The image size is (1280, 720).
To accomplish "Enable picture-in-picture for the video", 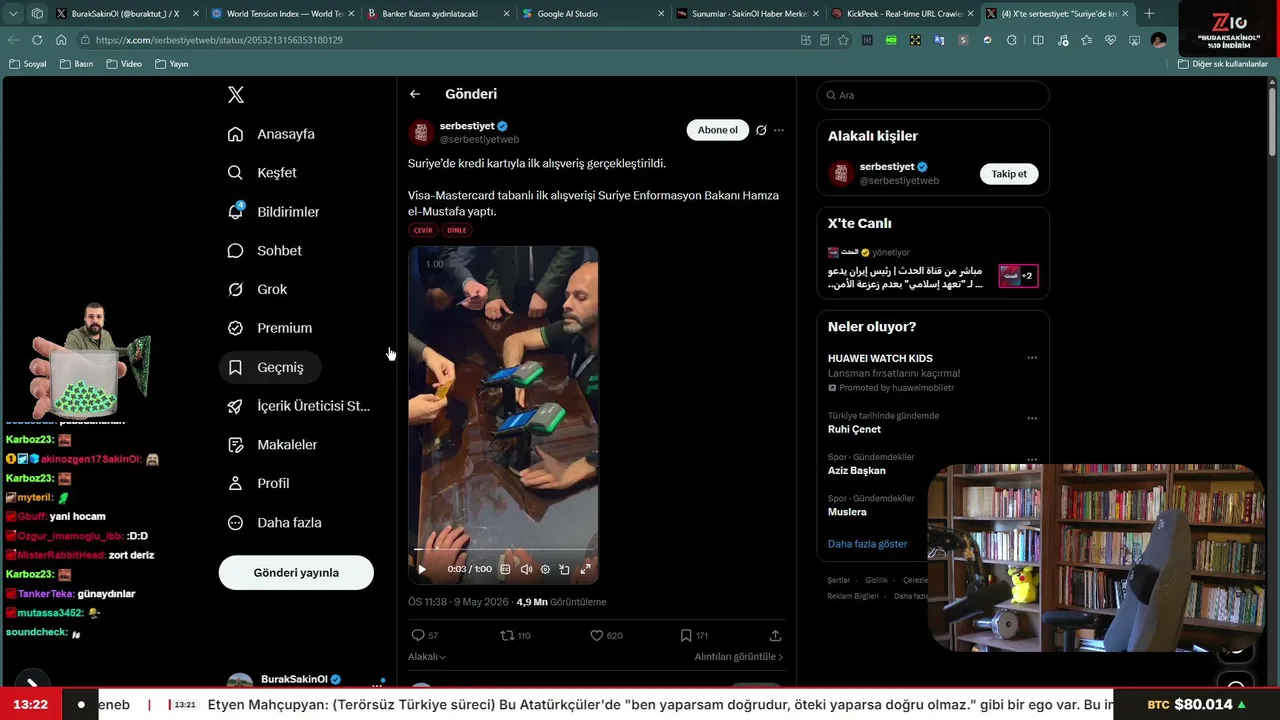I will click(x=565, y=569).
